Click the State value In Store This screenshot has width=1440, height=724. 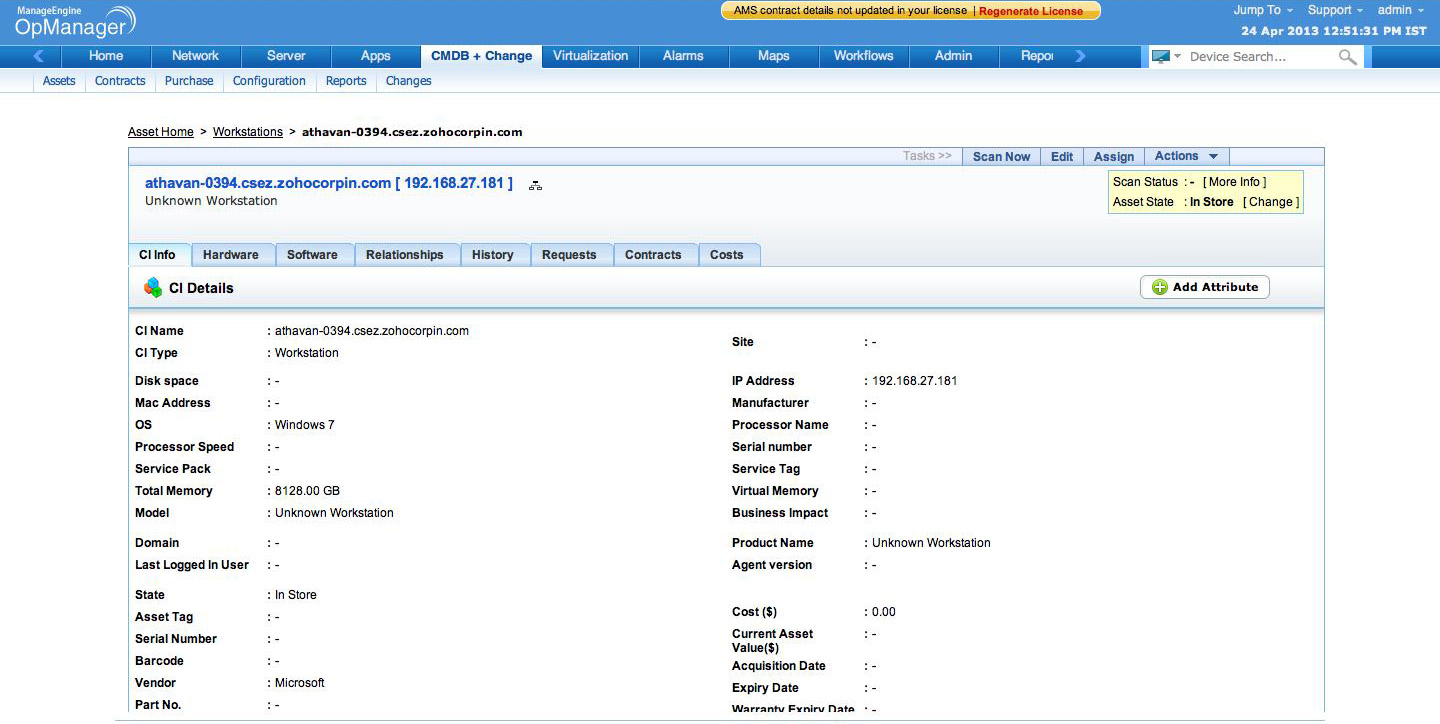tap(296, 595)
